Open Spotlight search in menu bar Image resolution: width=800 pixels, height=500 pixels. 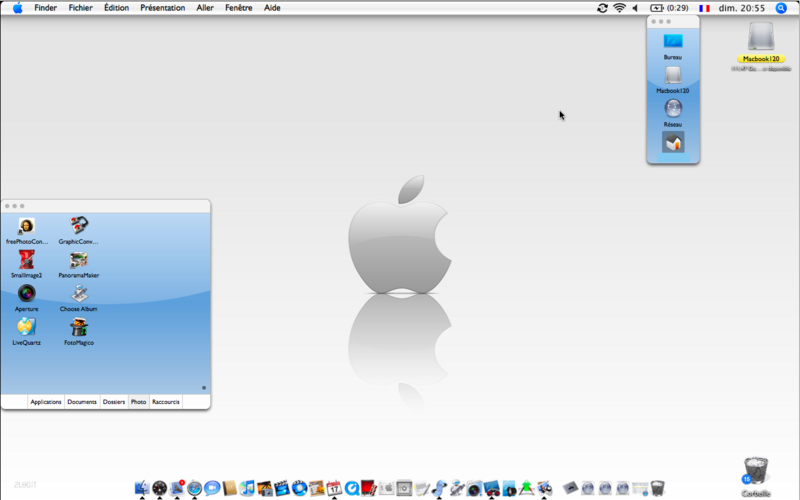tap(781, 8)
